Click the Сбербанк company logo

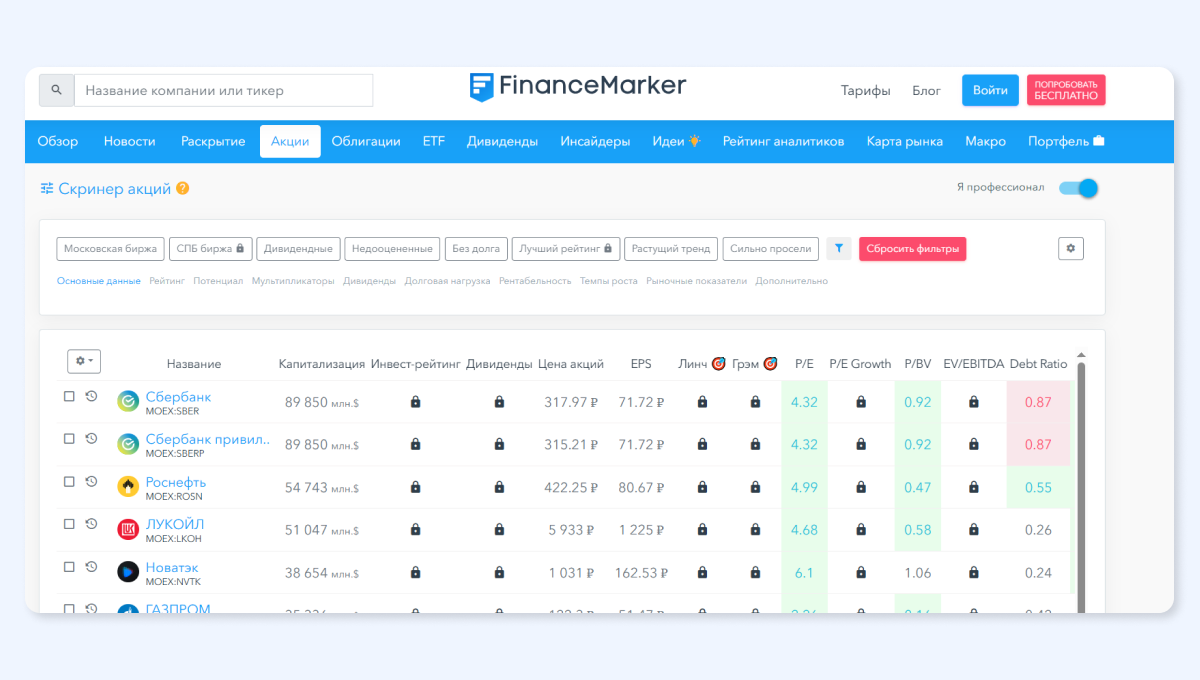(128, 402)
